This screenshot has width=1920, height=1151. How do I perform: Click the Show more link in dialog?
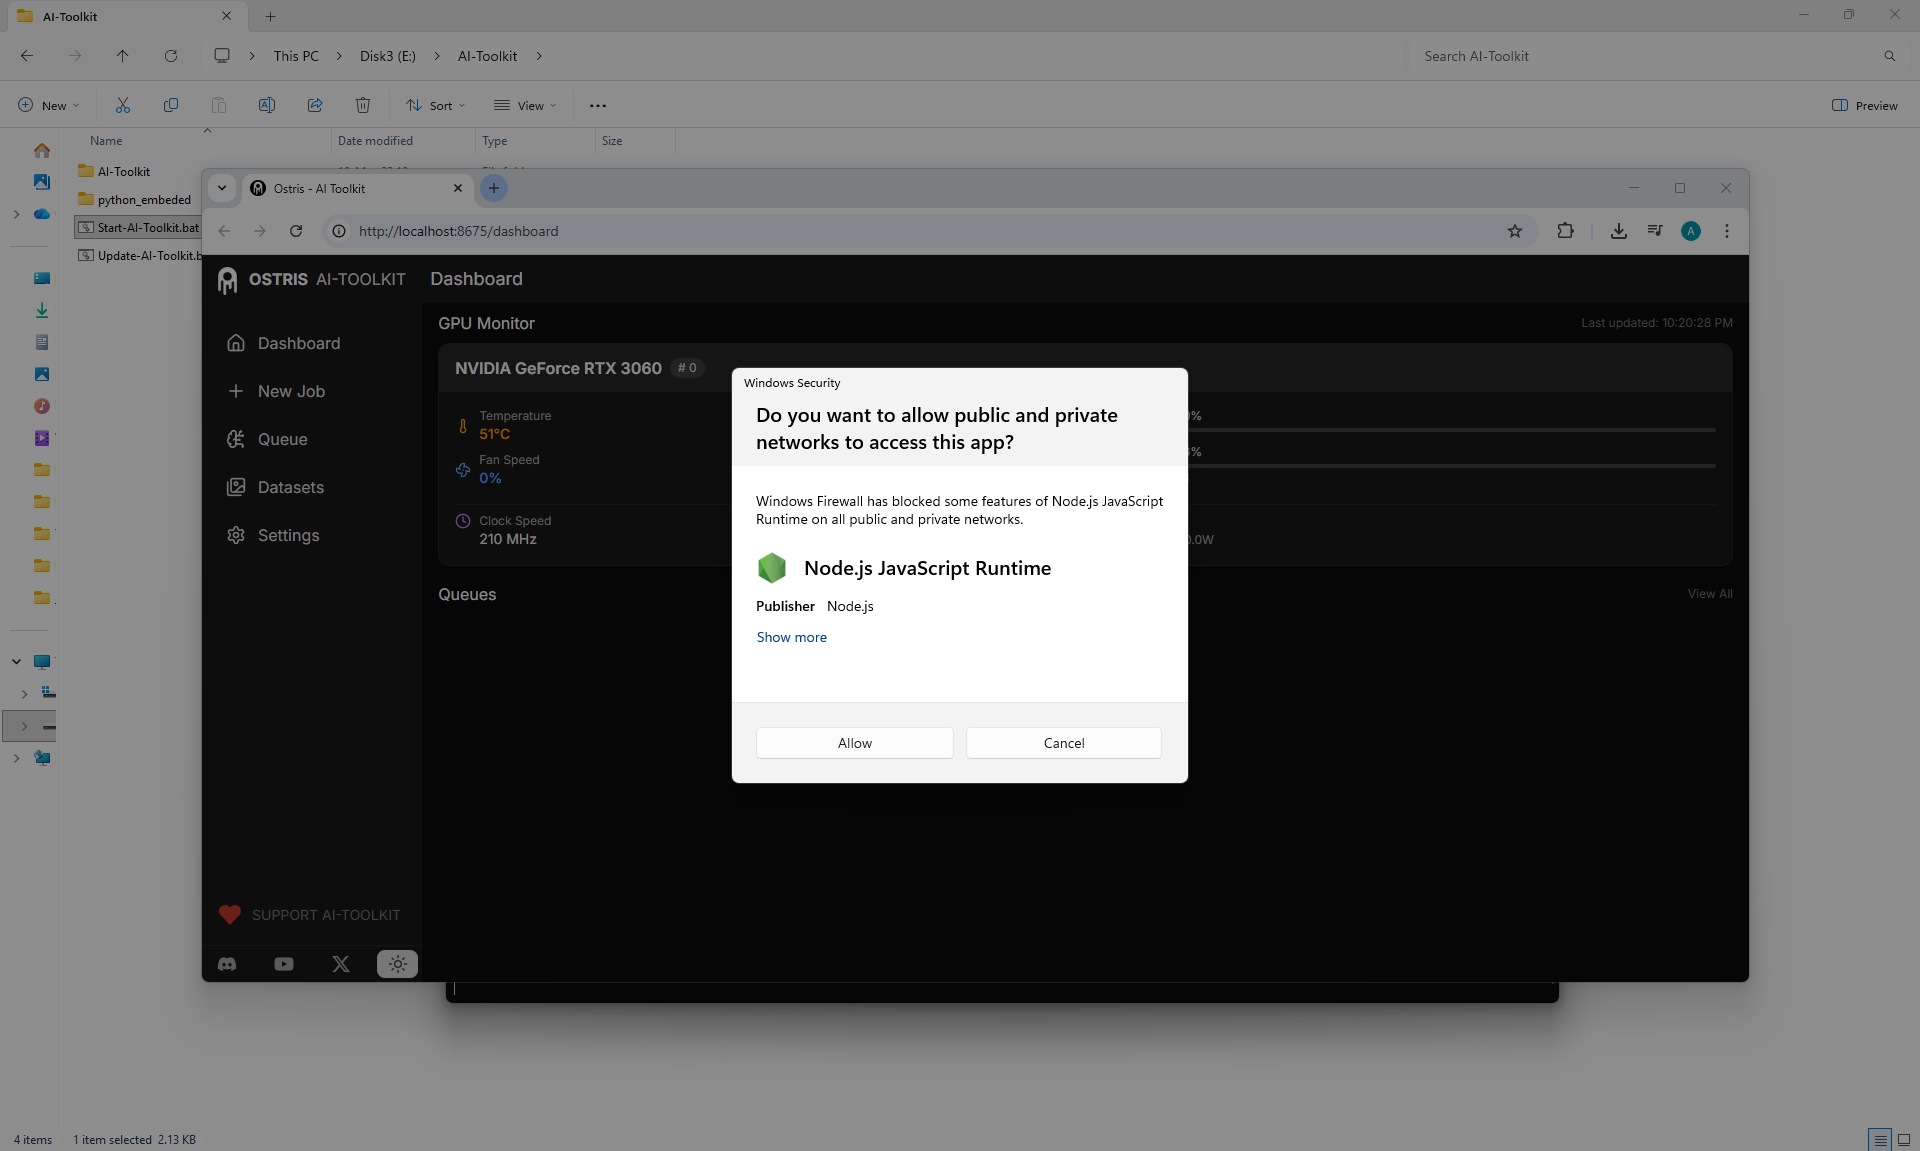pyautogui.click(x=791, y=637)
